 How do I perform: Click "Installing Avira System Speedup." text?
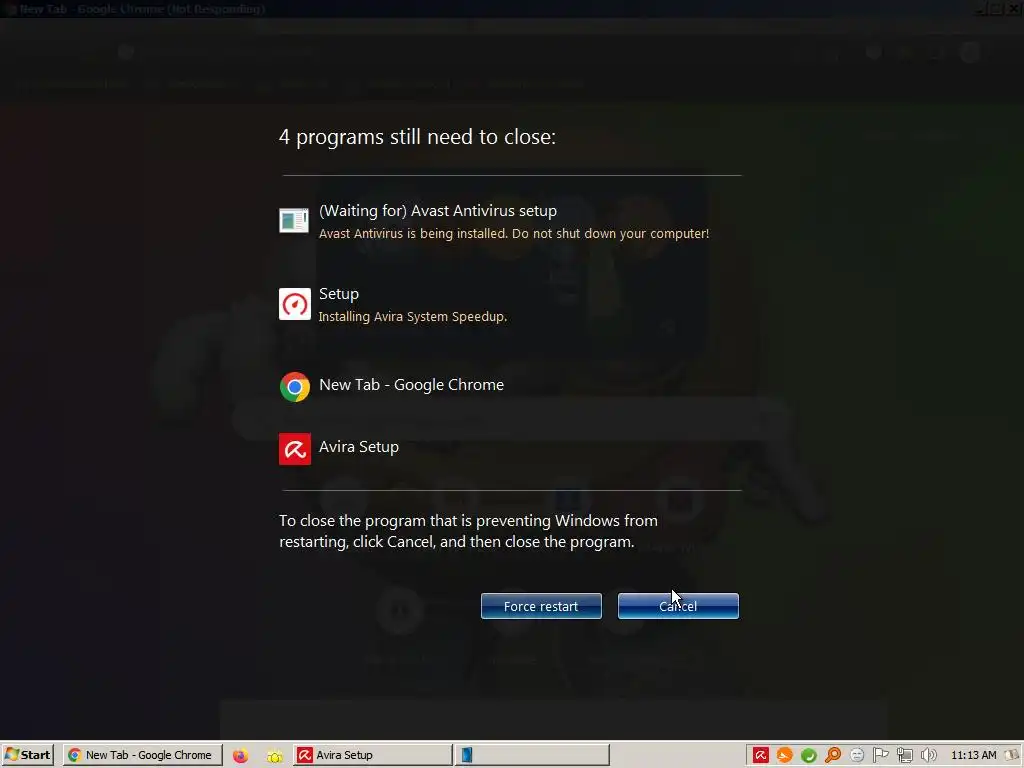(413, 317)
